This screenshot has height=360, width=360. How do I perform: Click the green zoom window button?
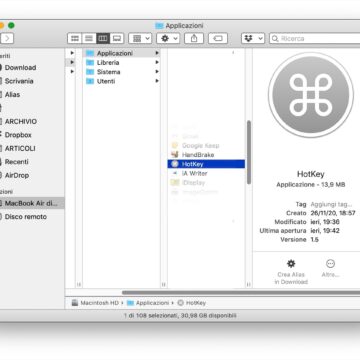click(11, 25)
